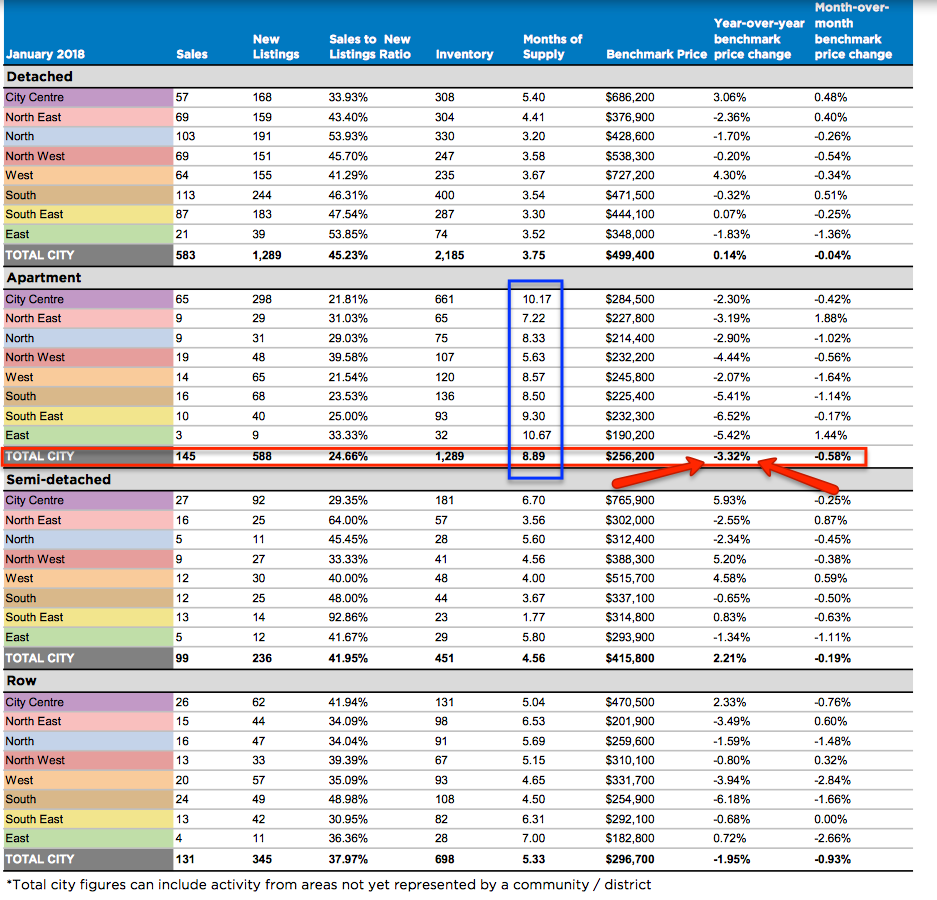Image resolution: width=937 pixels, height=900 pixels.
Task: Click Detached City Centre benchmark price $686,200
Action: click(x=629, y=97)
